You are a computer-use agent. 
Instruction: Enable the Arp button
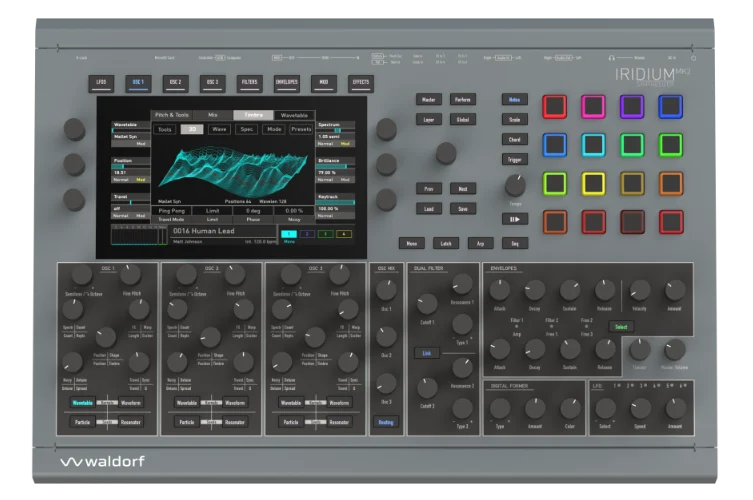pyautogui.click(x=480, y=243)
